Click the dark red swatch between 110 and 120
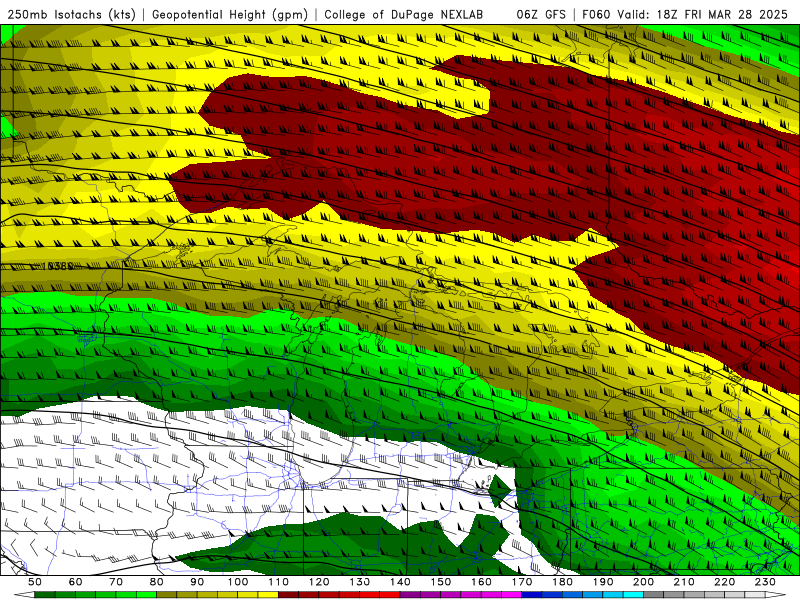 pos(288,594)
